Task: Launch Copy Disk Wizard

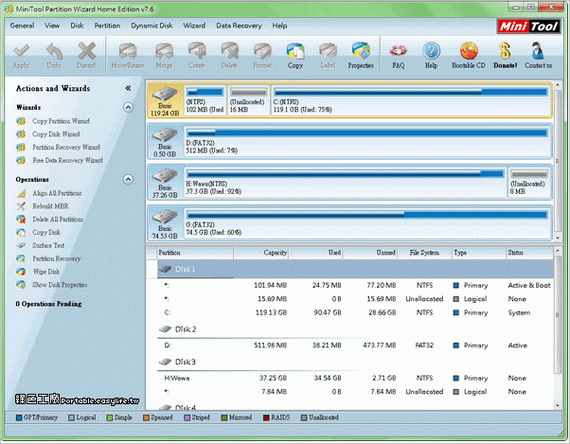Action: point(56,134)
